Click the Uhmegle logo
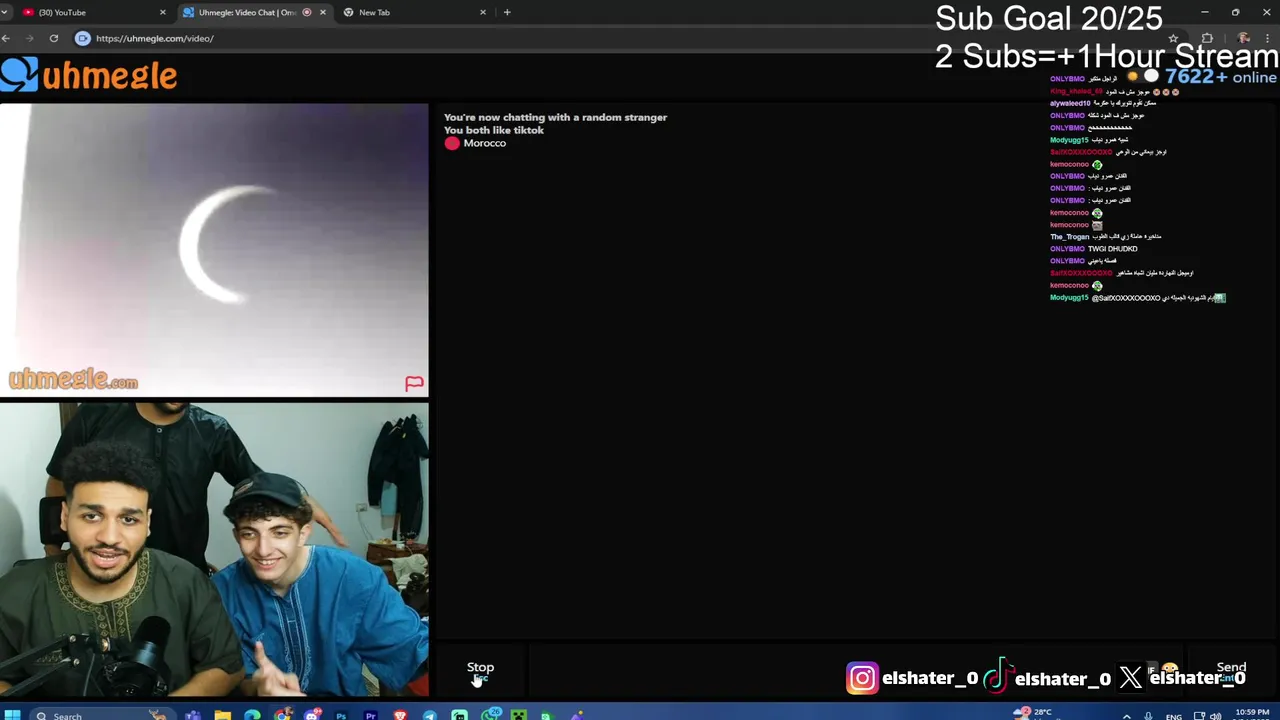Screen dimensions: 1280x720 (90, 75)
